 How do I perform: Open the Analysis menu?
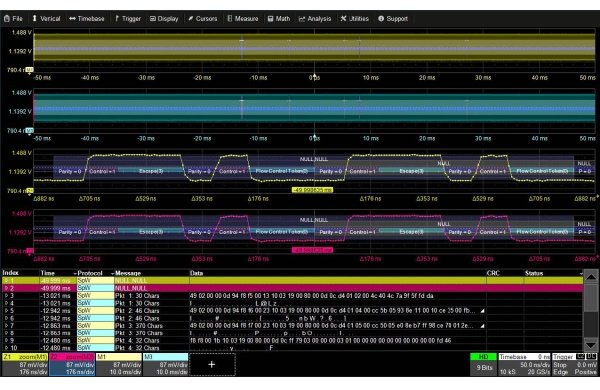(315, 18)
